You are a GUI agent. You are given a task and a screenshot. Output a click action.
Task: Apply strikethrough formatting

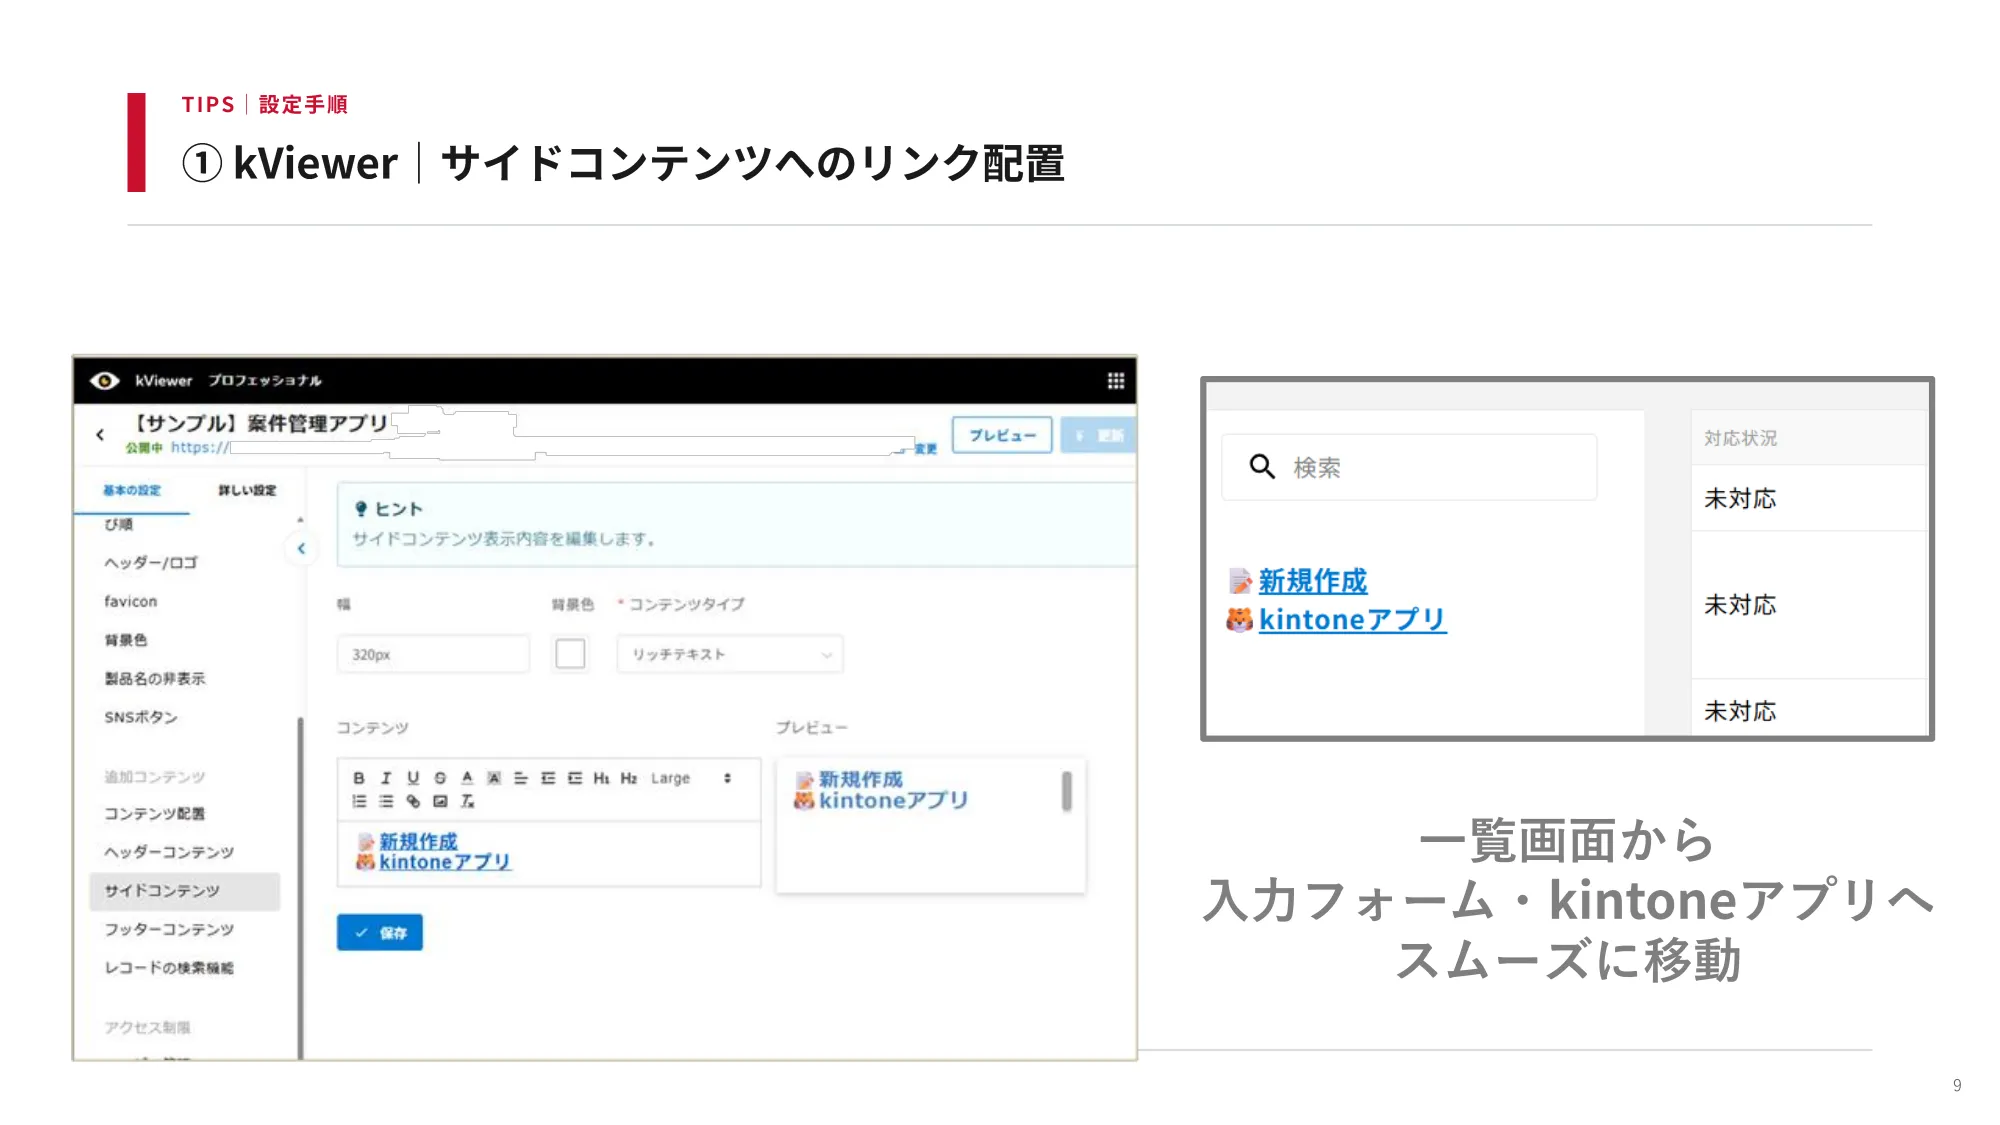[440, 778]
